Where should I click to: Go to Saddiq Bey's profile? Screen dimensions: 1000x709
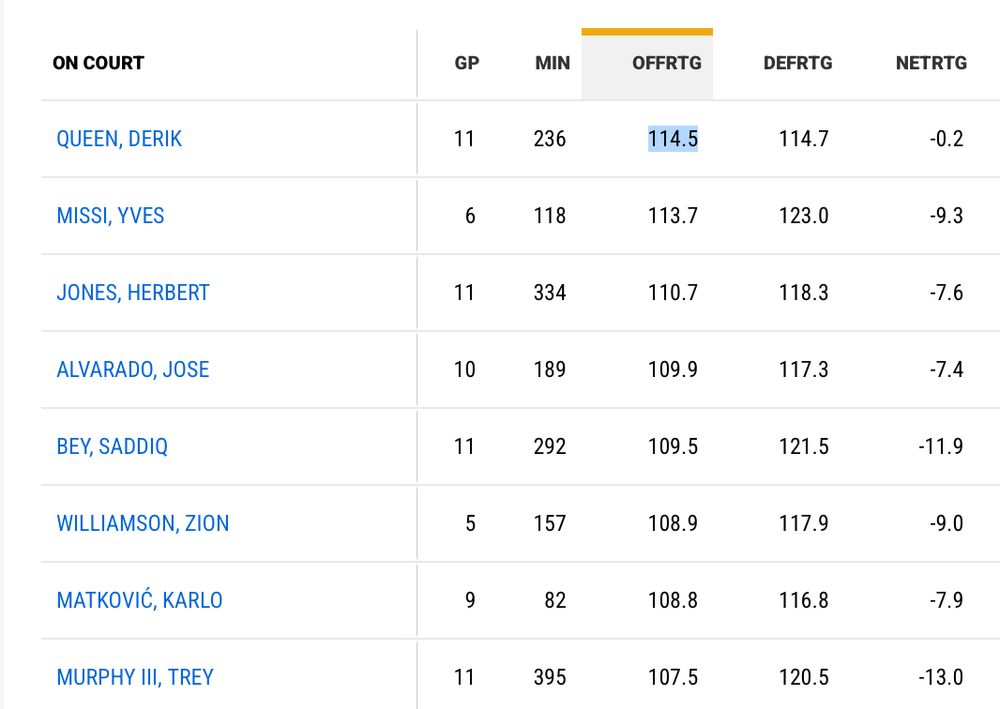click(x=112, y=447)
